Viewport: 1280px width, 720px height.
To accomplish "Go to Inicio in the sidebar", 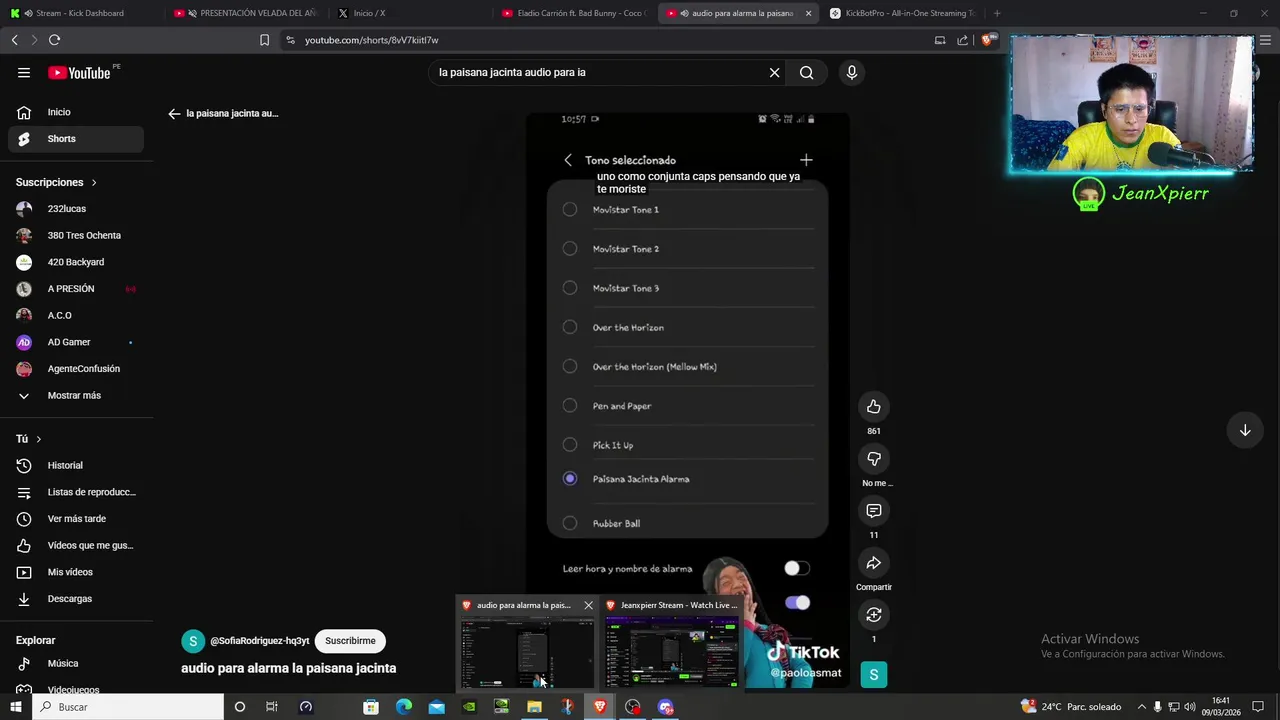I will (76, 112).
